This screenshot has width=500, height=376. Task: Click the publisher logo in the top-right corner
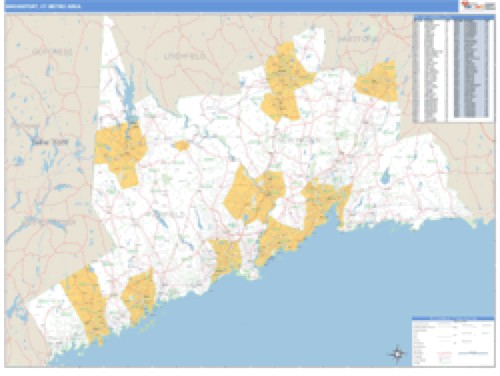478,6
